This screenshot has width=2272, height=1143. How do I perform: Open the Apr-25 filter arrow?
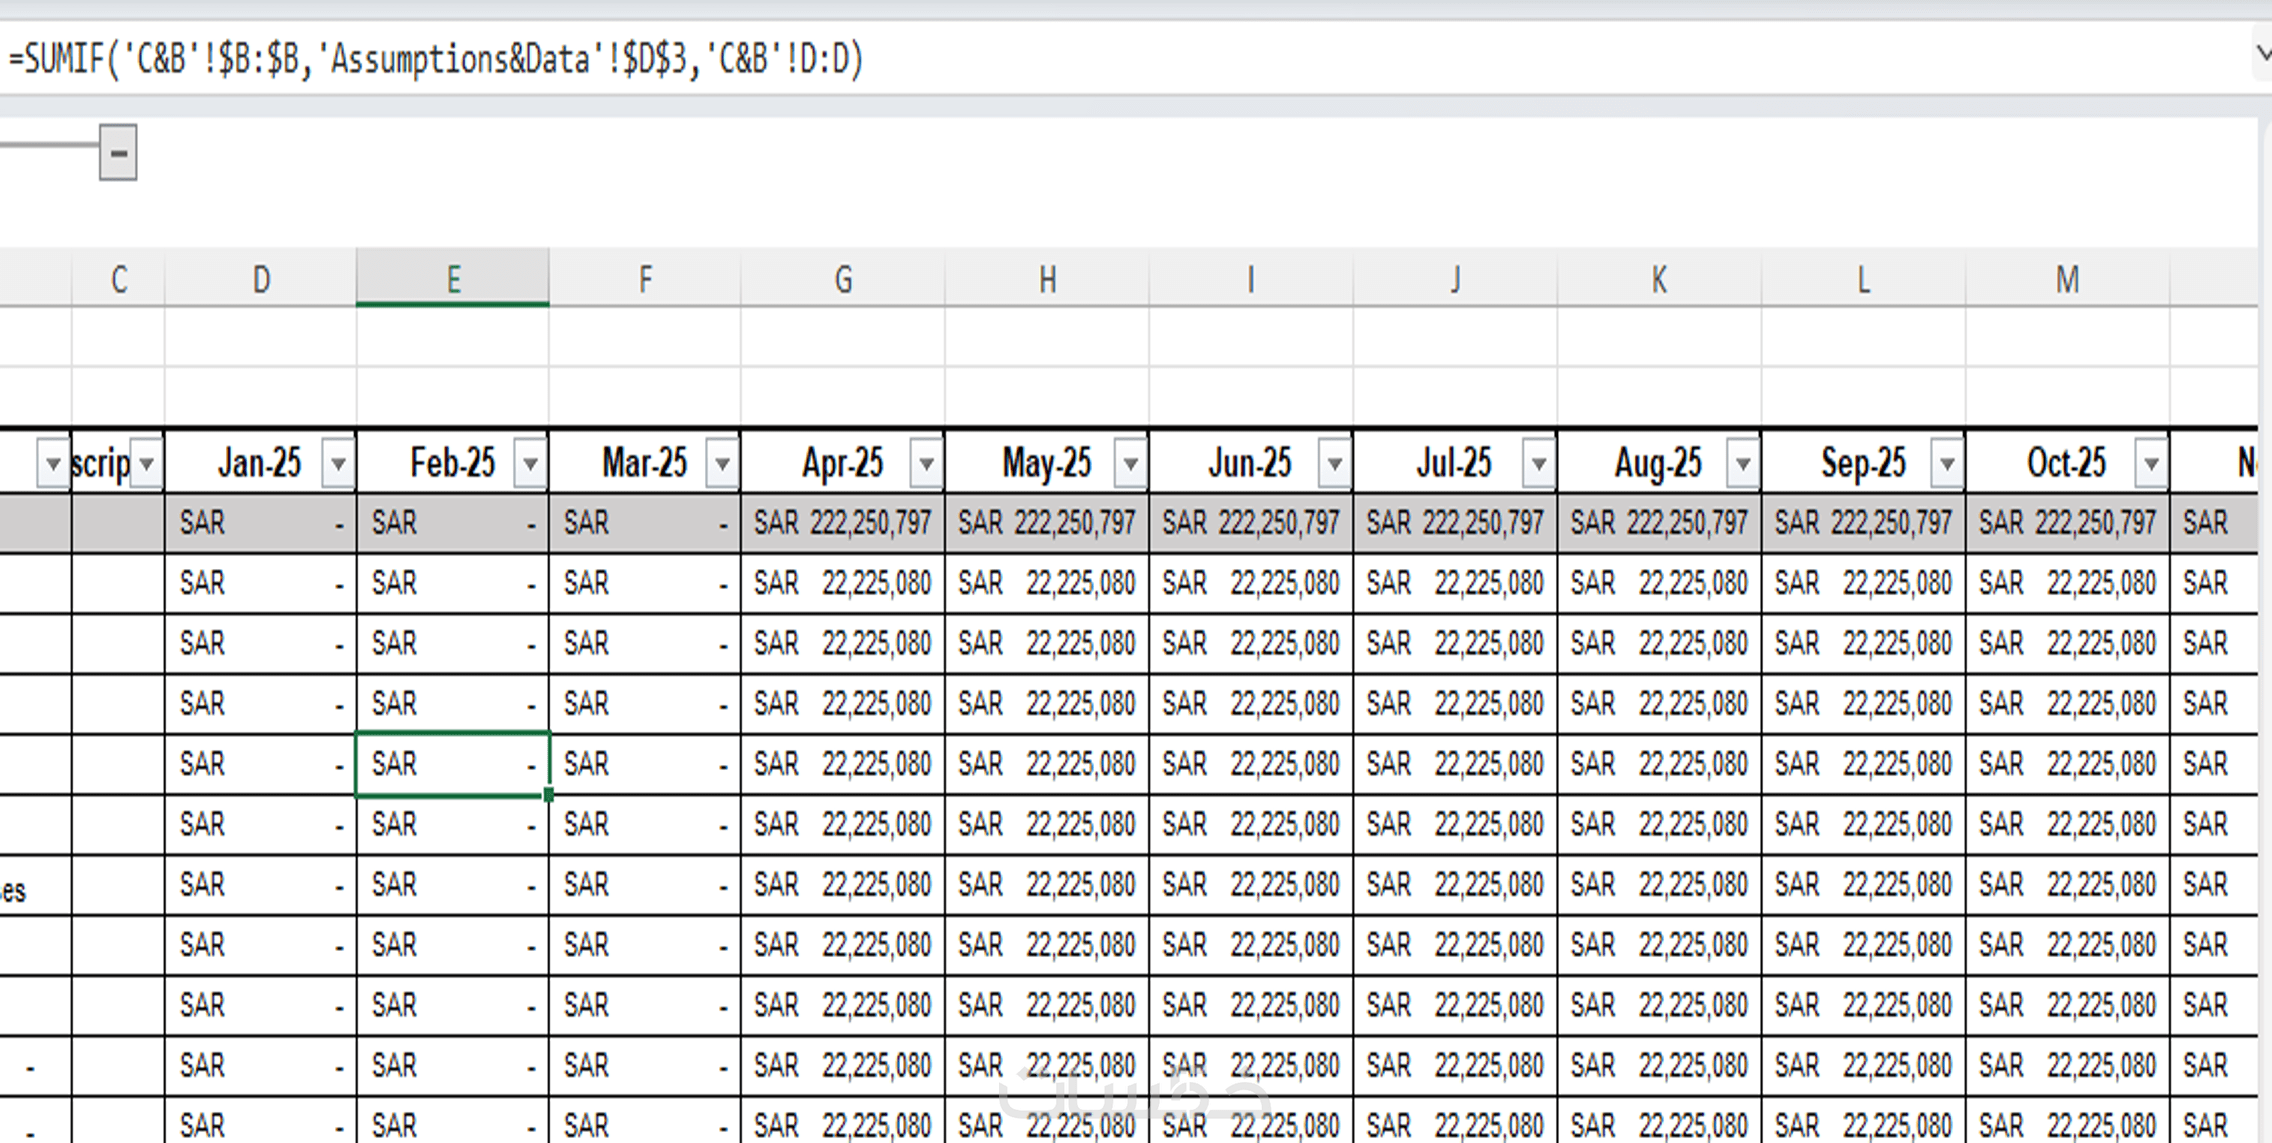click(926, 464)
